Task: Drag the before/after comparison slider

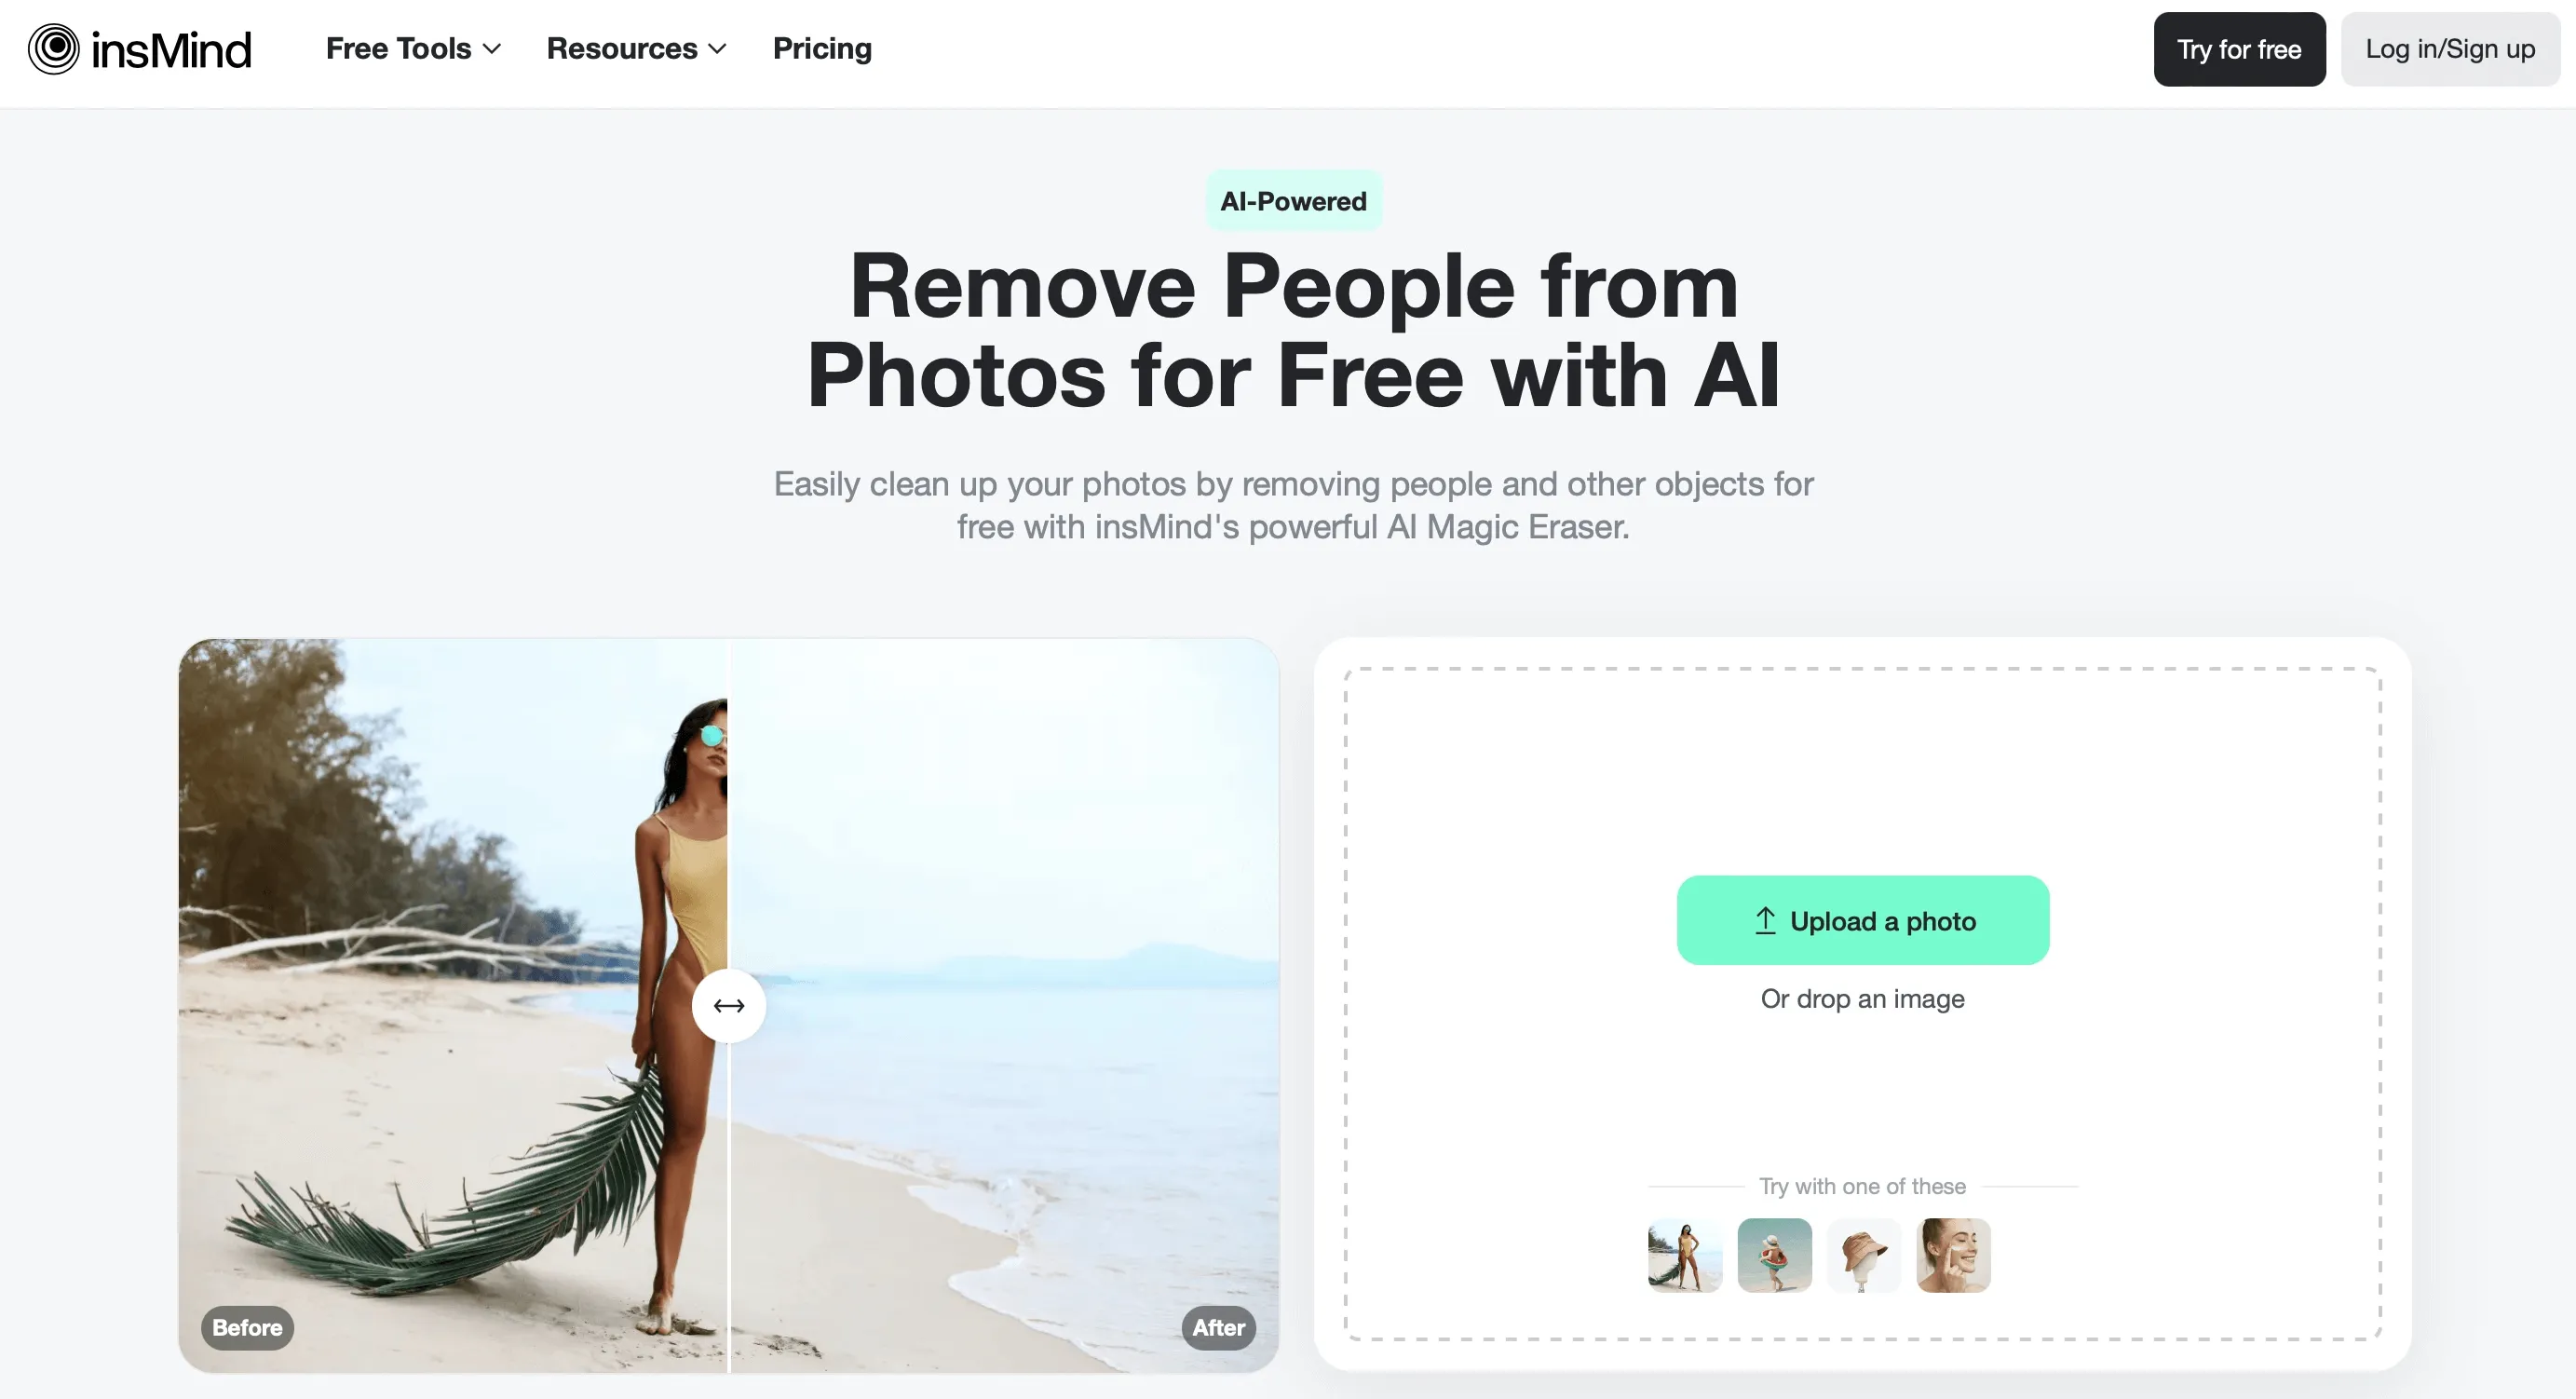Action: [726, 1004]
